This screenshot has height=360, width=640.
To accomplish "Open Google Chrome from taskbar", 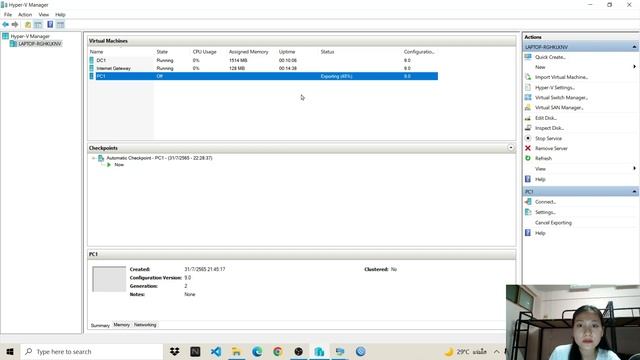I will (278, 351).
